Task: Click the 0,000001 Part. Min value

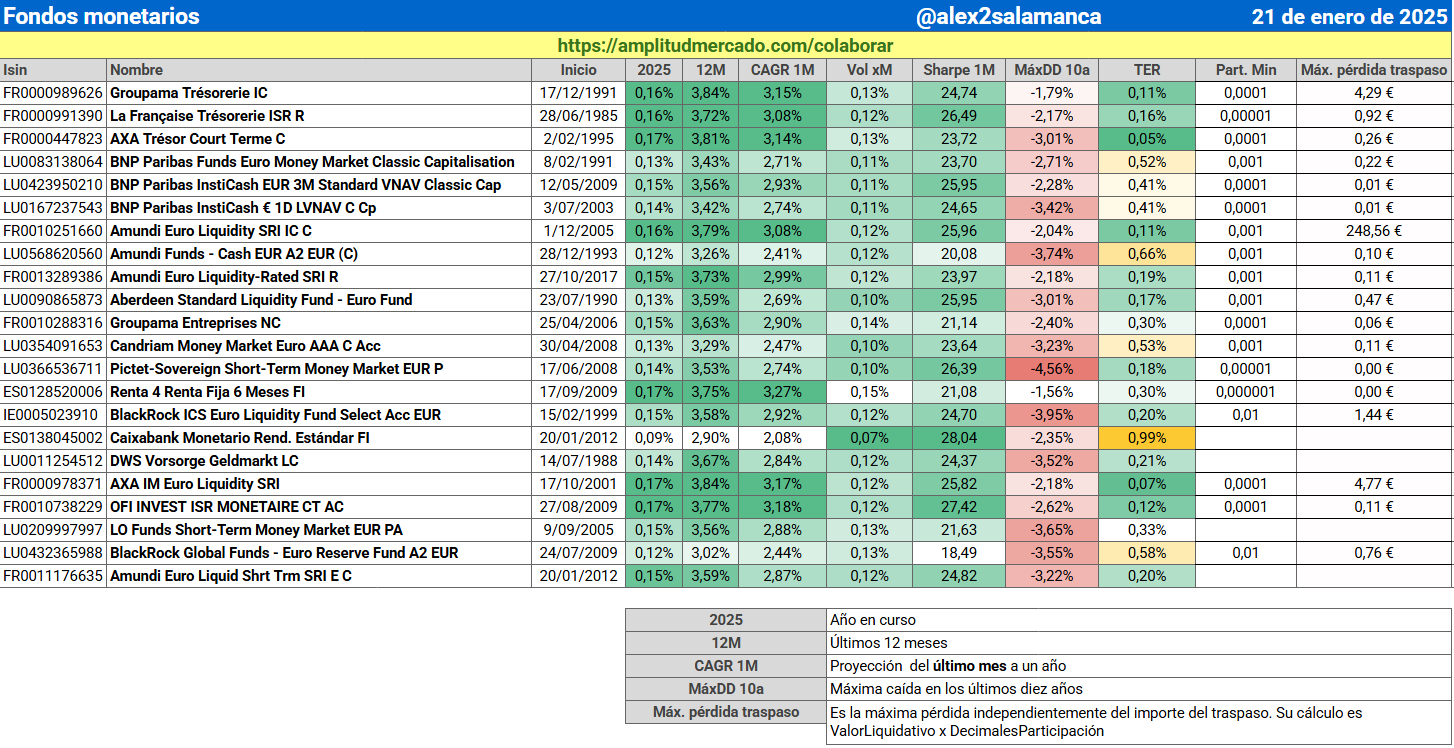Action: pos(1246,392)
